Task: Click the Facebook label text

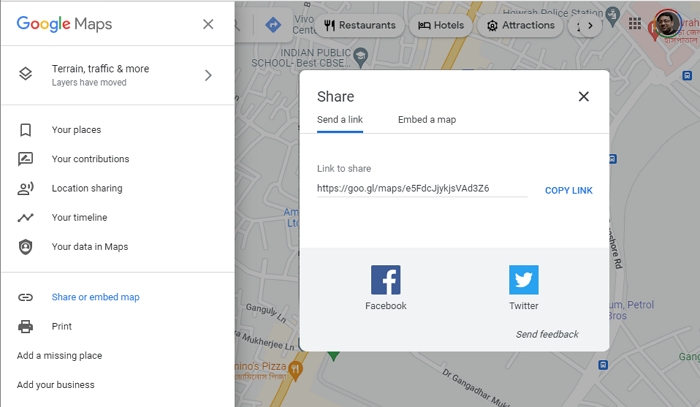Action: point(386,306)
